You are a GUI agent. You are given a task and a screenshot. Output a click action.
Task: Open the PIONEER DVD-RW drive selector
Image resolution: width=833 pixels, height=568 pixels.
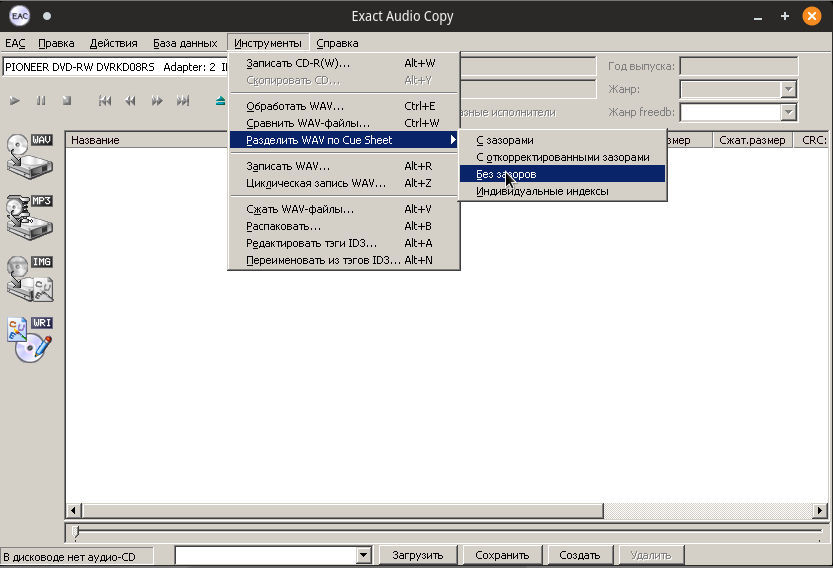pos(116,67)
